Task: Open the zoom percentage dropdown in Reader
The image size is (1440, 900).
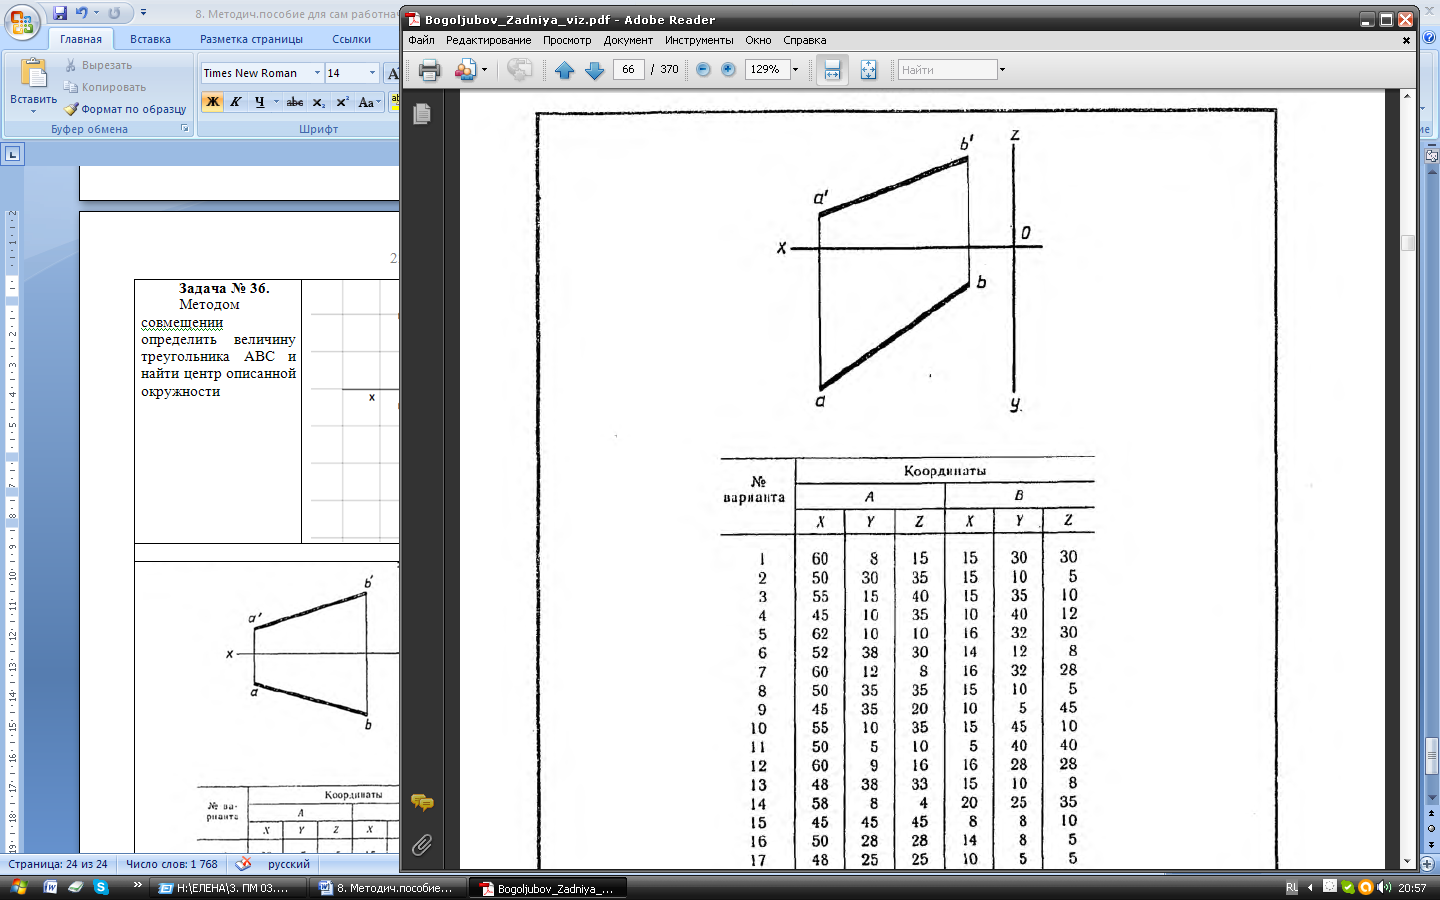Action: 796,70
